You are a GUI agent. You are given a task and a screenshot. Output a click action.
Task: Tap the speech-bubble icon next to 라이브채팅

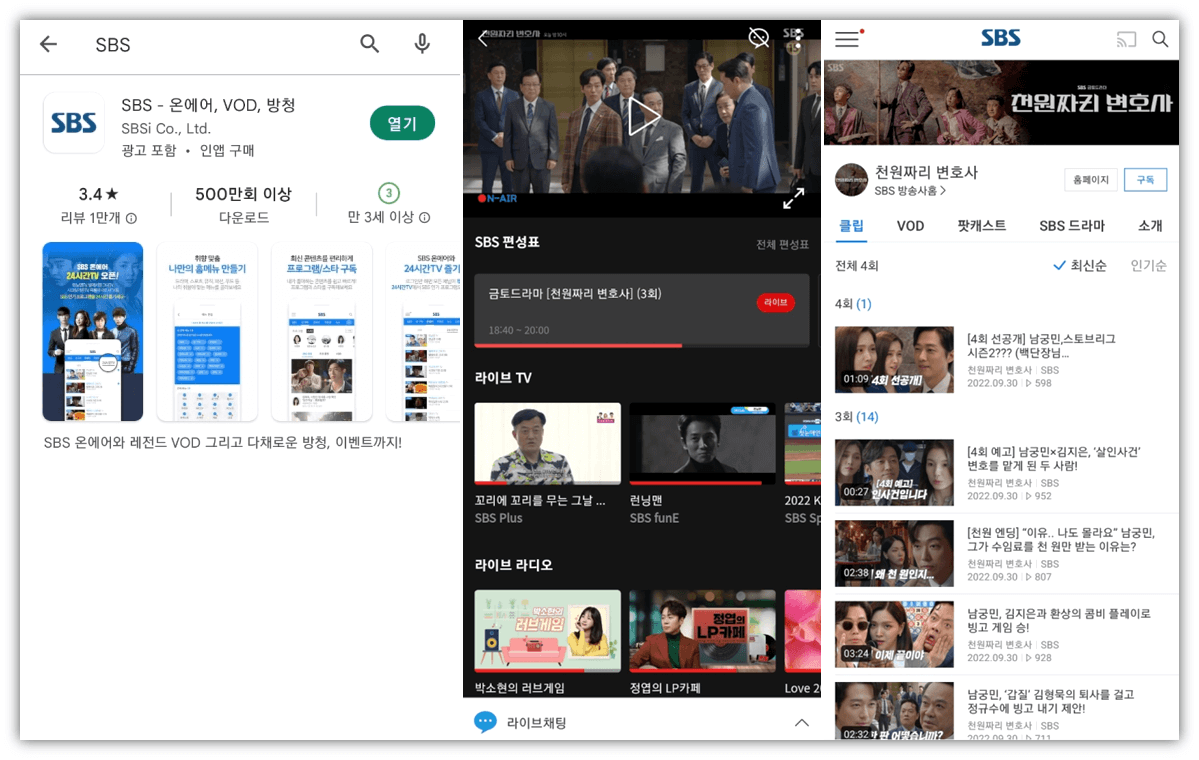coord(486,722)
